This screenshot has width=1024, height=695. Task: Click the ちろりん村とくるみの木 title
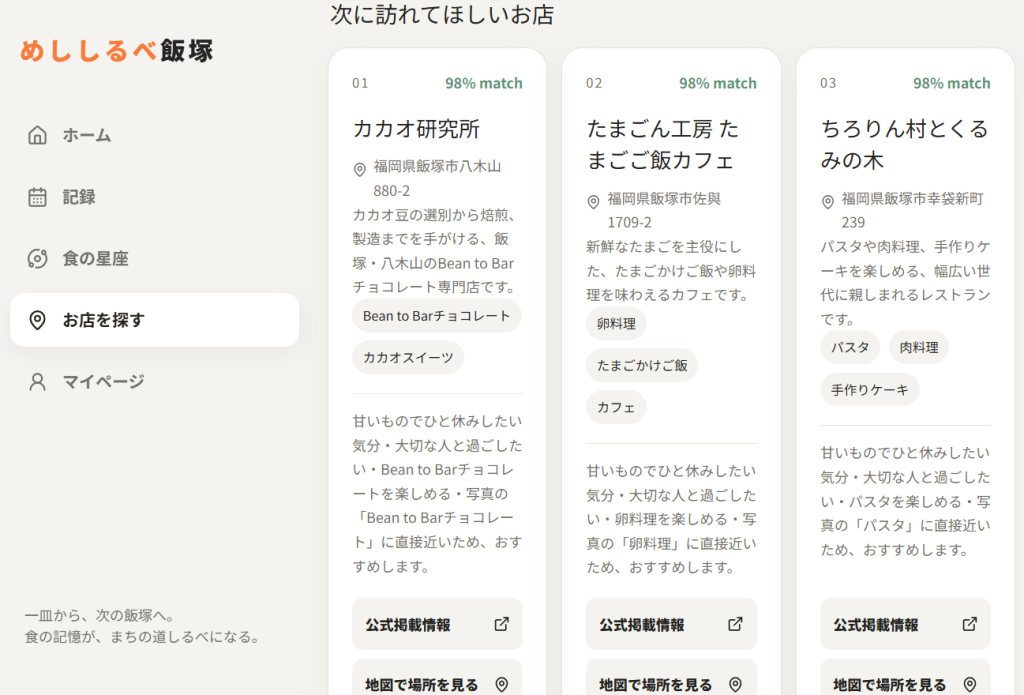point(905,144)
